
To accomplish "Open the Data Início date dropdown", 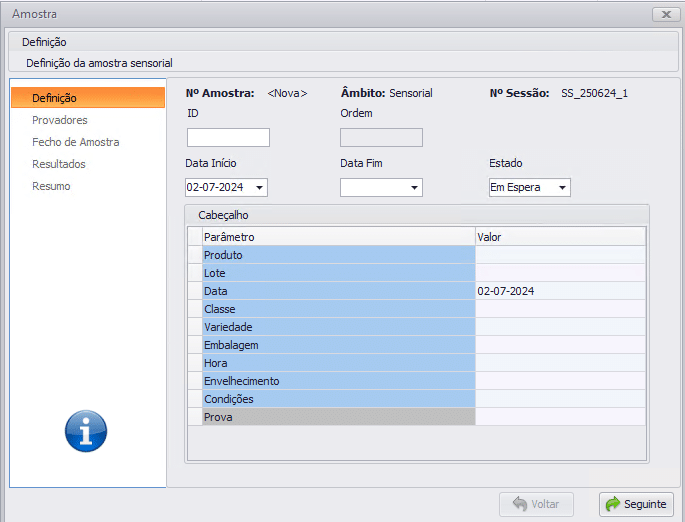I will tap(260, 188).
